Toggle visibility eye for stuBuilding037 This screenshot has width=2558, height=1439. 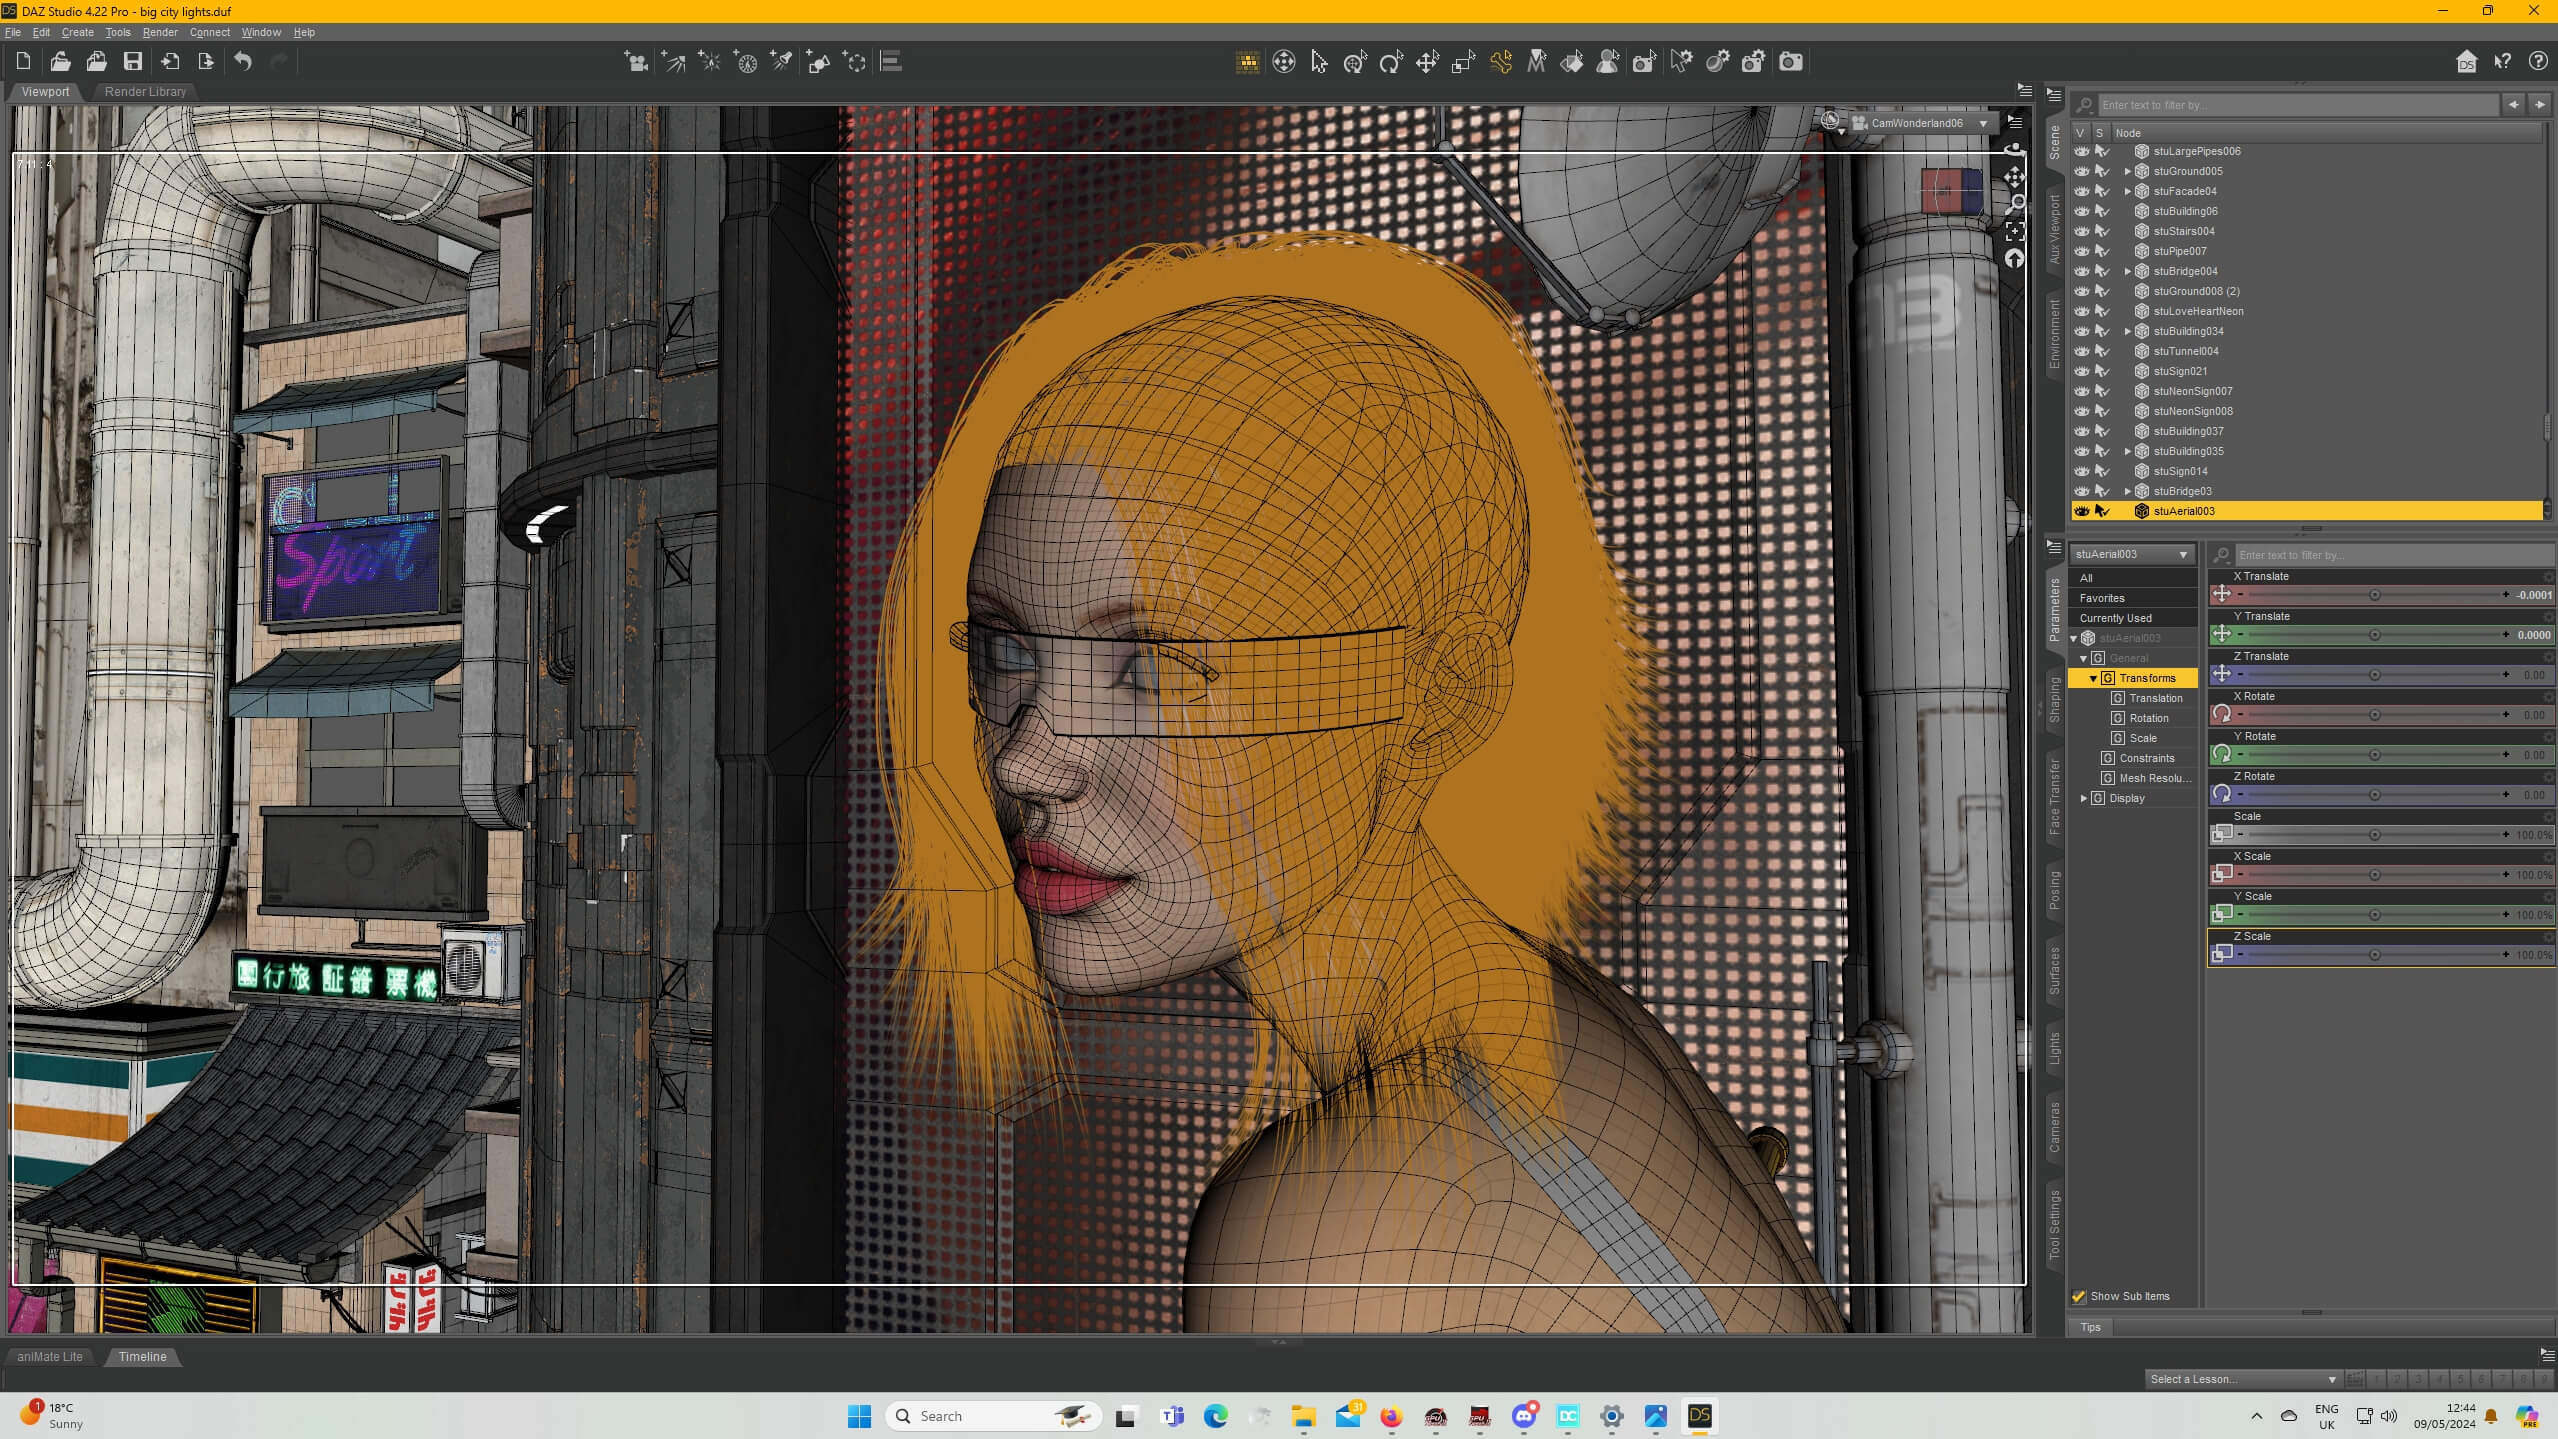pos(2081,431)
